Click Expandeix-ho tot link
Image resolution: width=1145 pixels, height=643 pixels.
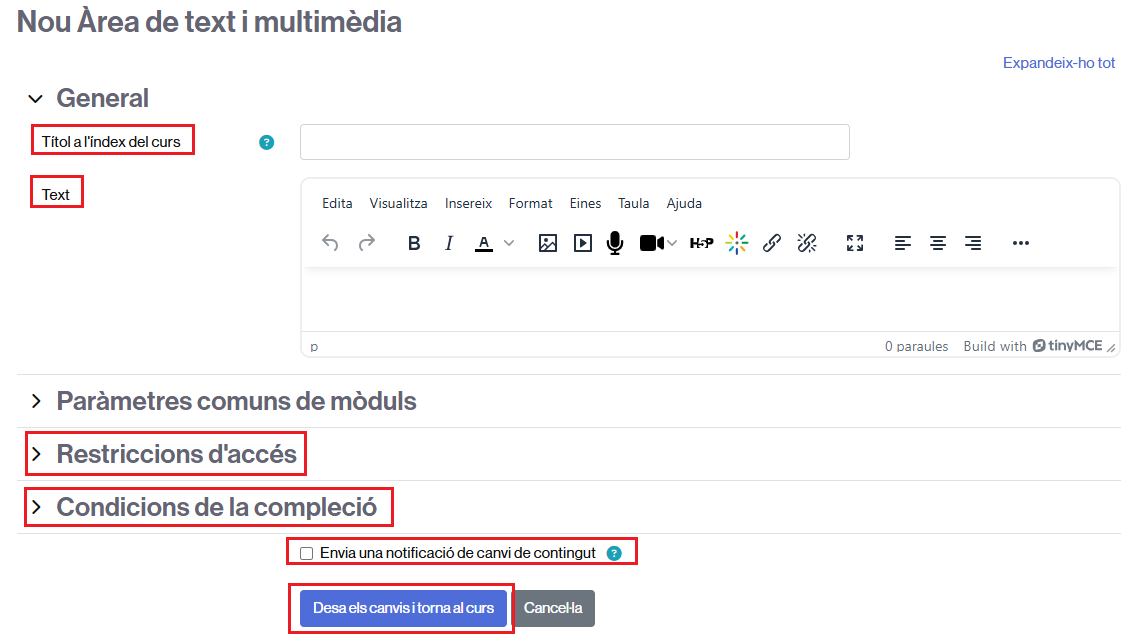coord(1059,63)
